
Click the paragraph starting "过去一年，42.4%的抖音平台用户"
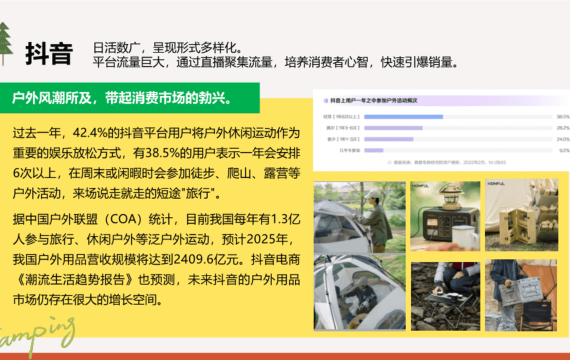[x=156, y=163]
